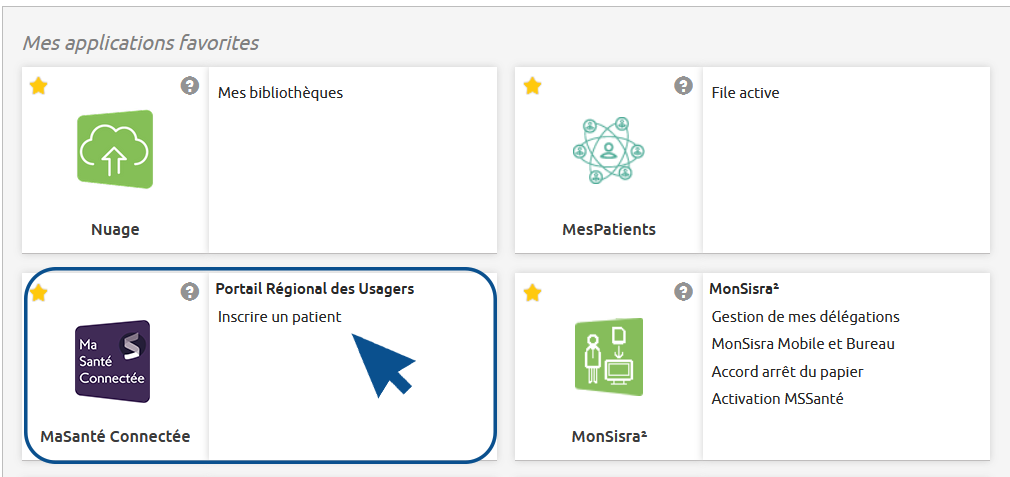Show help for the Nuage tile
This screenshot has height=477, width=1010.
pyautogui.click(x=190, y=86)
